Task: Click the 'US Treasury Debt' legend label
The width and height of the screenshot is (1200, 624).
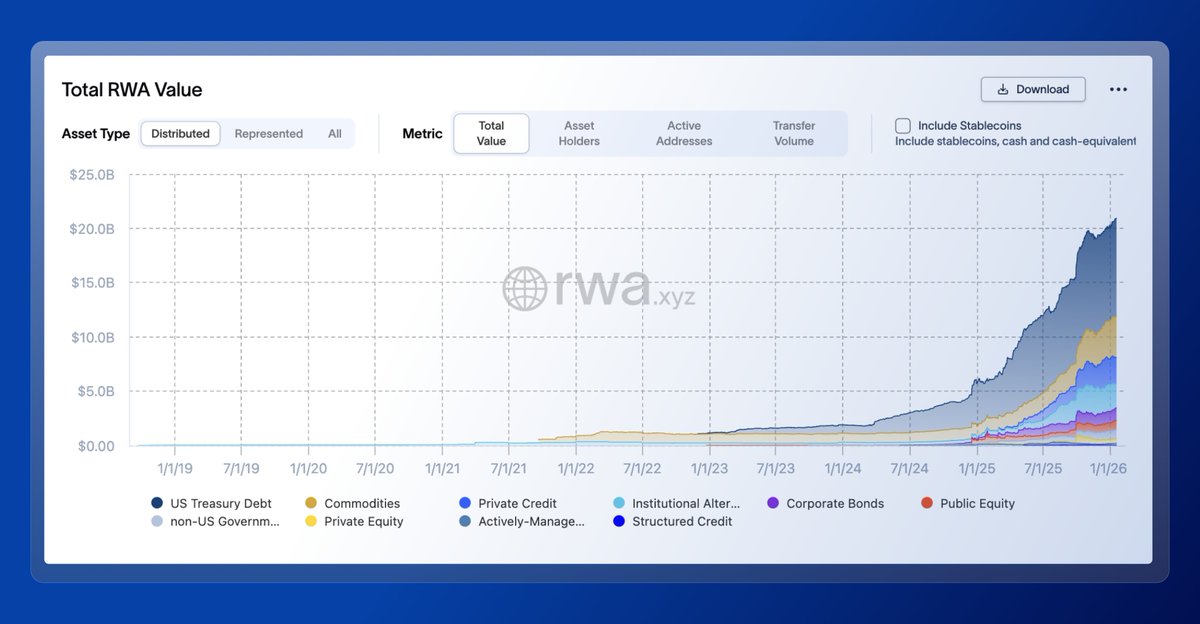Action: point(221,504)
